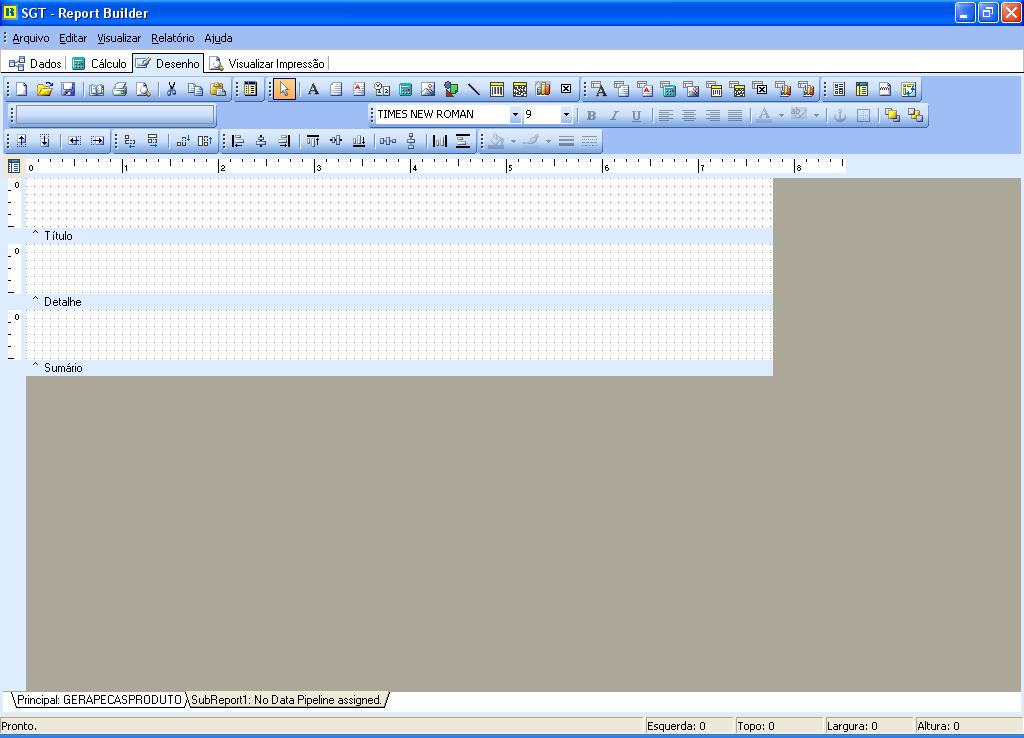This screenshot has height=738, width=1024.
Task: Toggle Bold formatting button
Action: (591, 115)
